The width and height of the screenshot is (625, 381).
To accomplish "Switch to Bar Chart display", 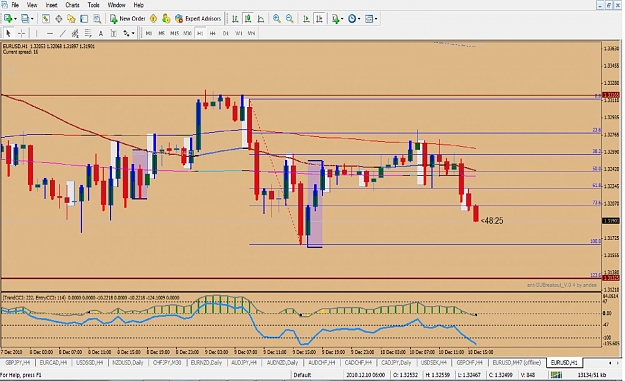I will 235,19.
